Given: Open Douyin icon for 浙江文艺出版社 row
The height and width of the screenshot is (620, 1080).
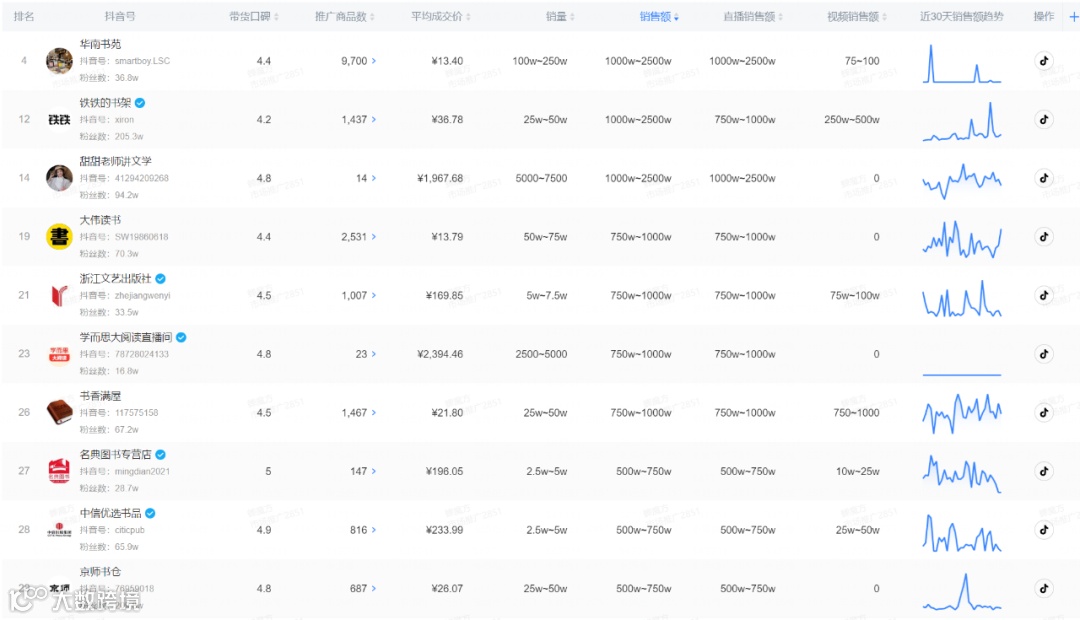Looking at the screenshot, I should tap(1043, 295).
